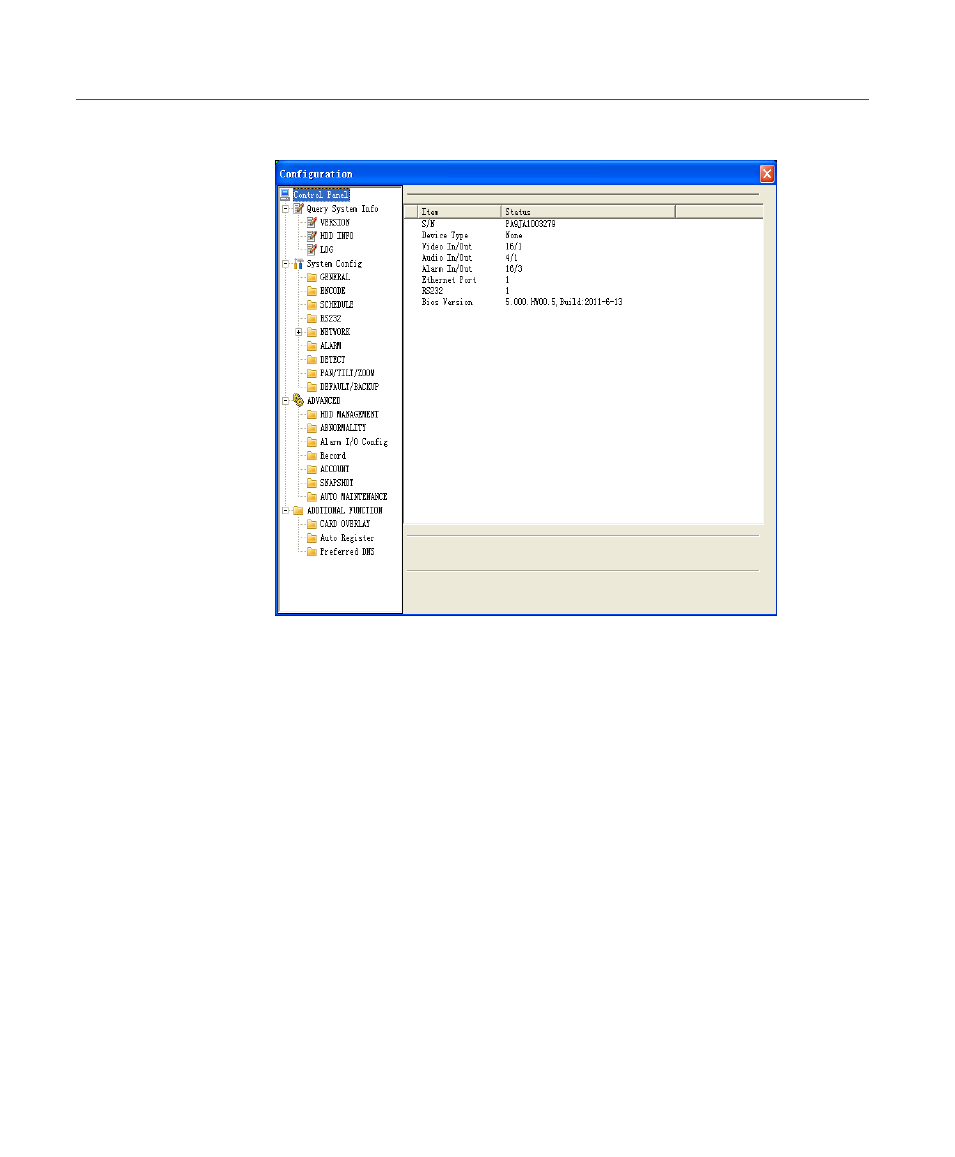Select the Ethernet Port row
955x1157 pixels.
tap(583, 280)
